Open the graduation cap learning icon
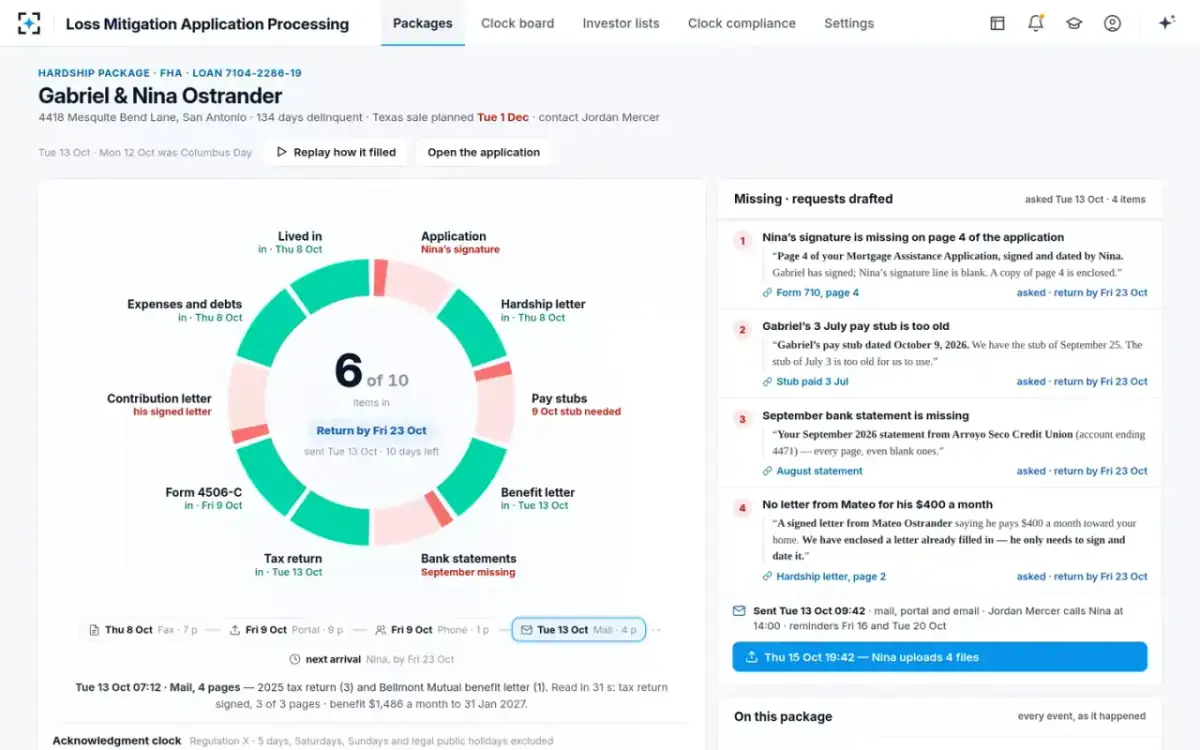Viewport: 1200px width, 750px height. coord(1074,23)
